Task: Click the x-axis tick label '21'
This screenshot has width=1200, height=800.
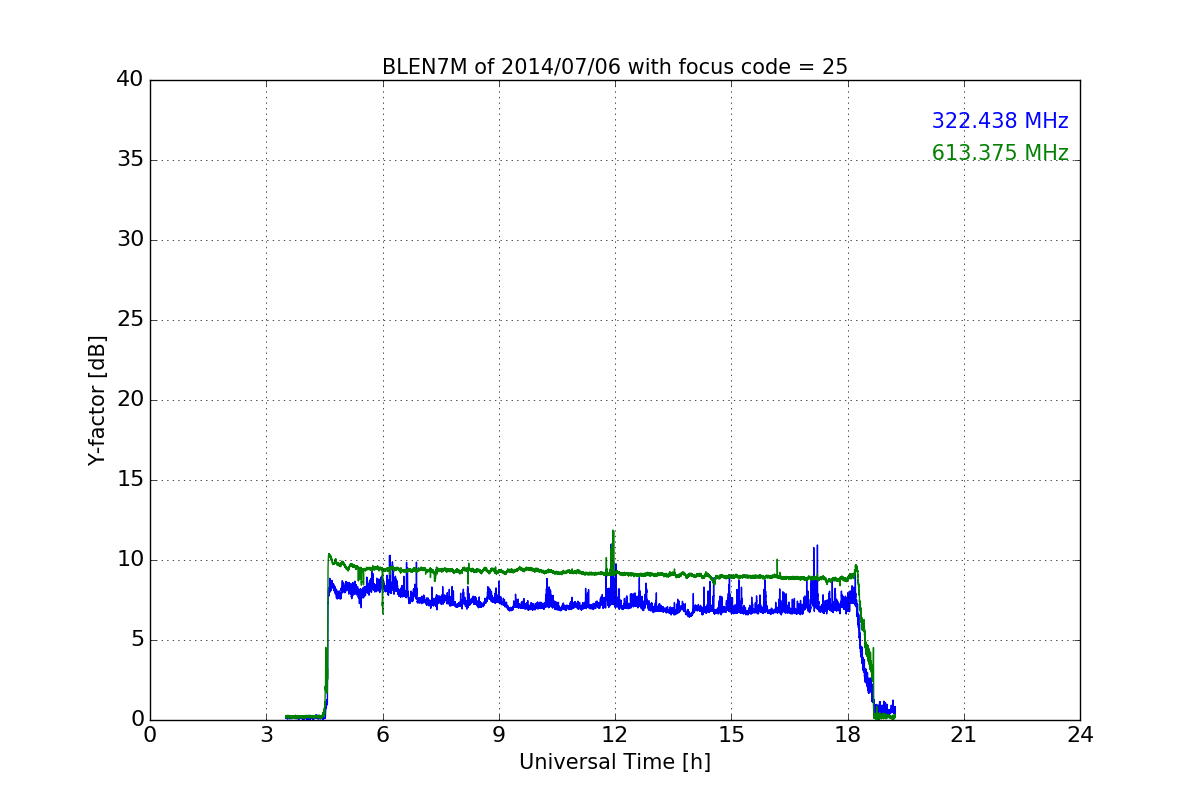Action: tap(964, 735)
